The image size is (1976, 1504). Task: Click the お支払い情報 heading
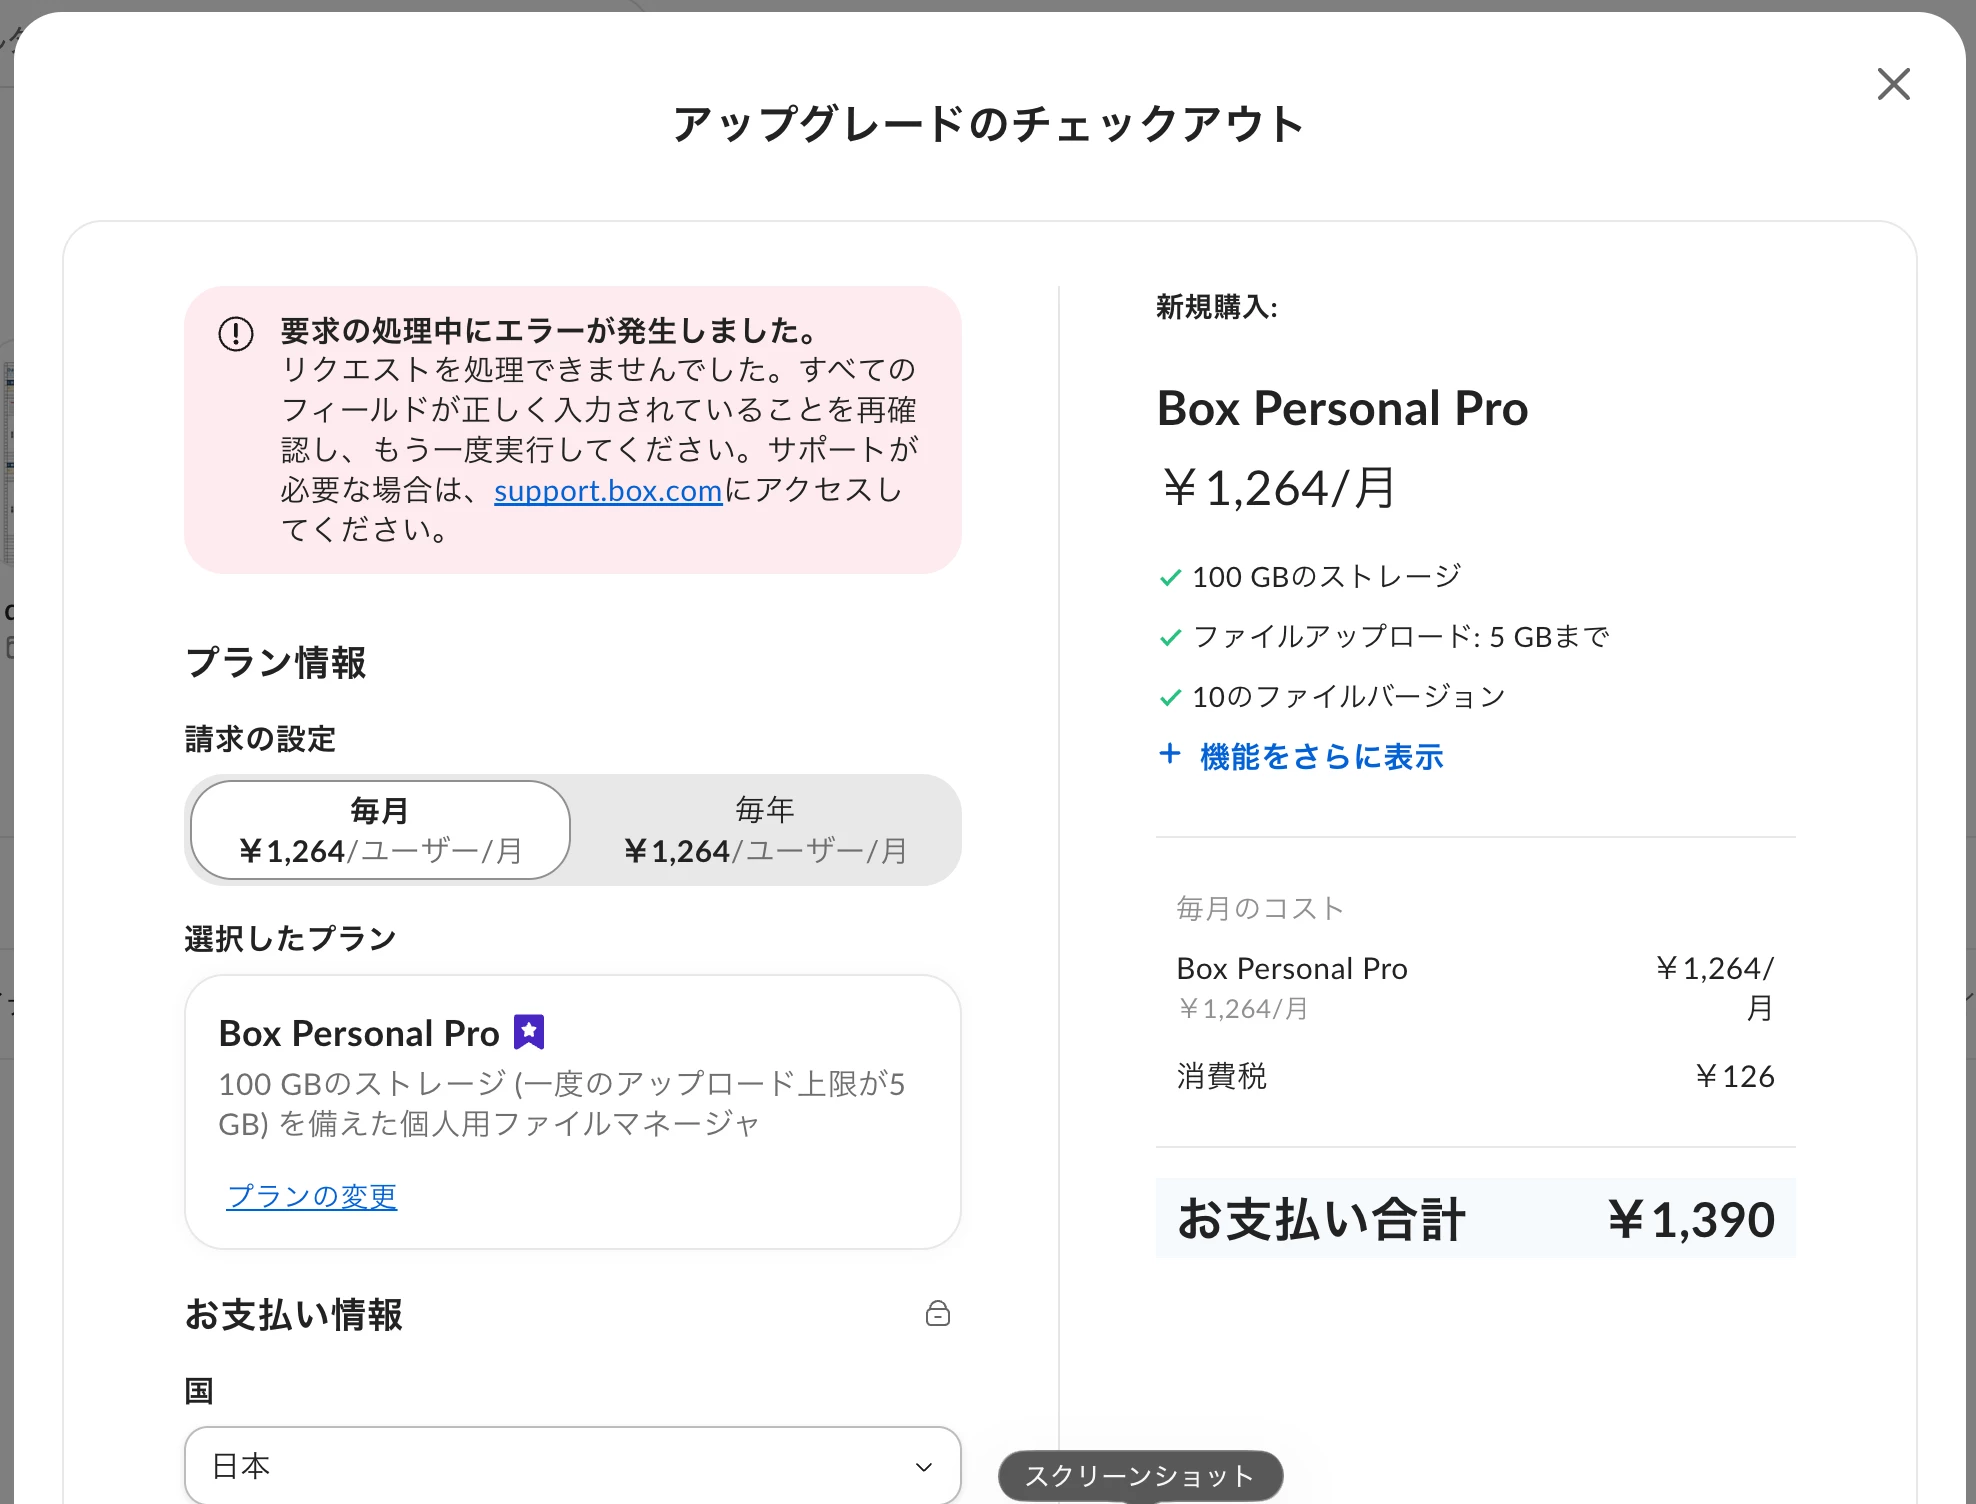(x=294, y=1314)
